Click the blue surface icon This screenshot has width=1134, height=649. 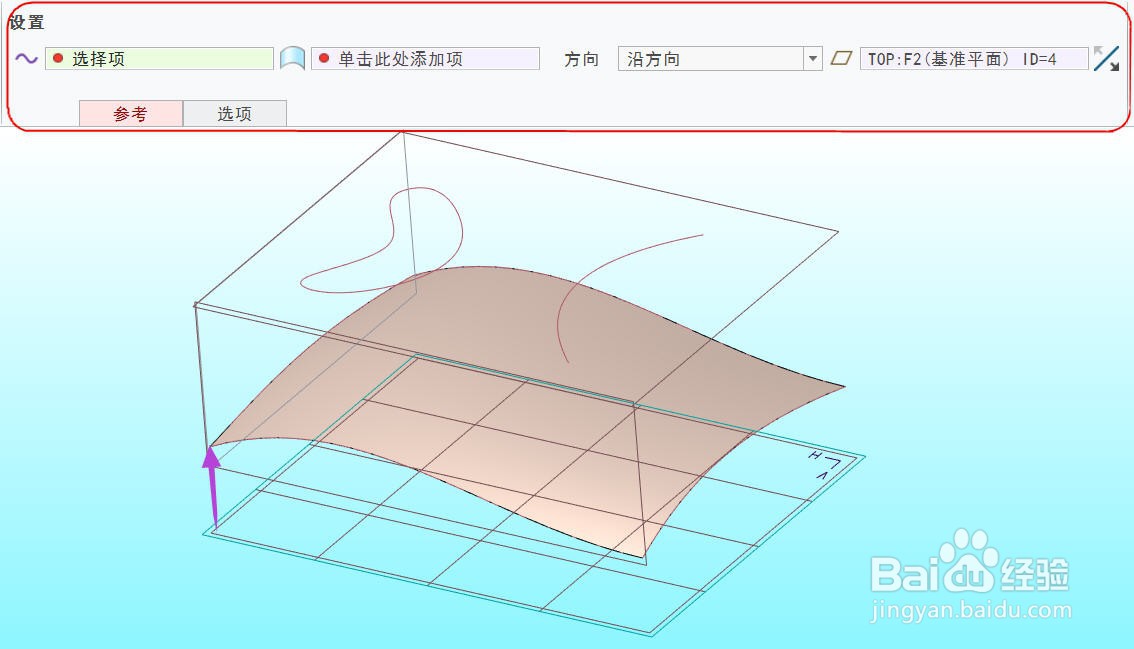(292, 59)
